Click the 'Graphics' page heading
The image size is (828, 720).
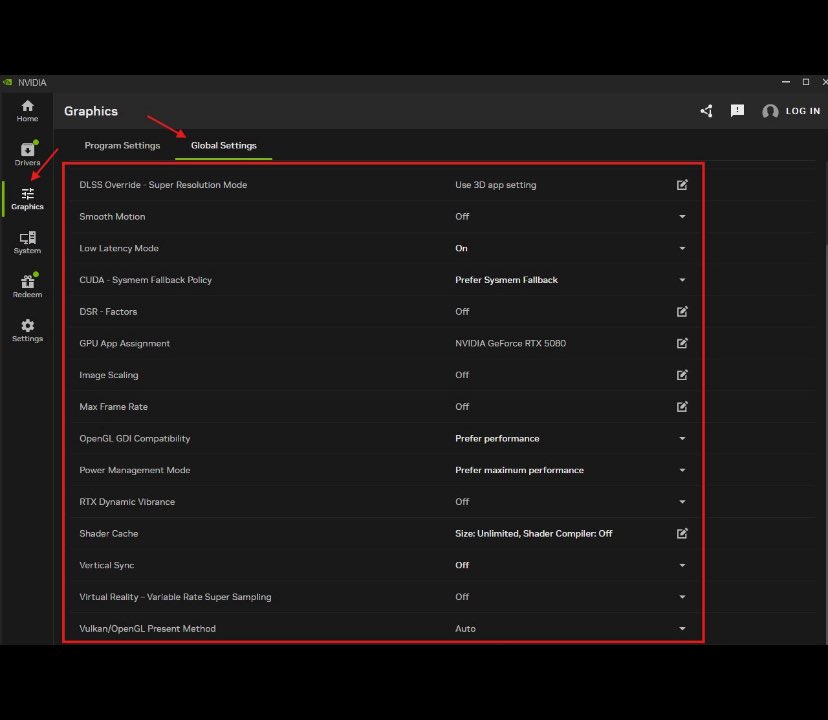[x=91, y=111]
